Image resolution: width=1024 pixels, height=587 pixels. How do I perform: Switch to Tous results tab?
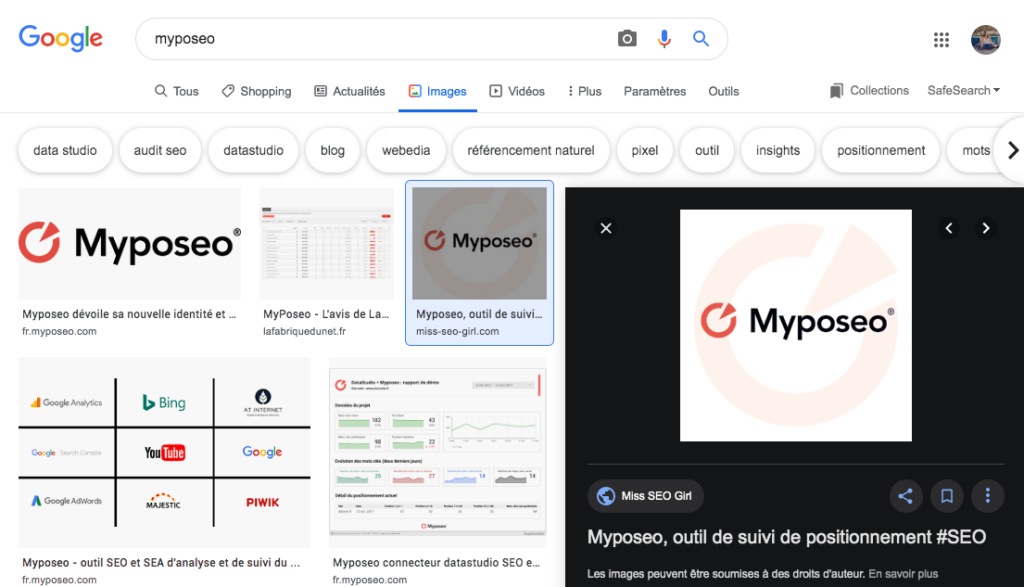point(176,91)
